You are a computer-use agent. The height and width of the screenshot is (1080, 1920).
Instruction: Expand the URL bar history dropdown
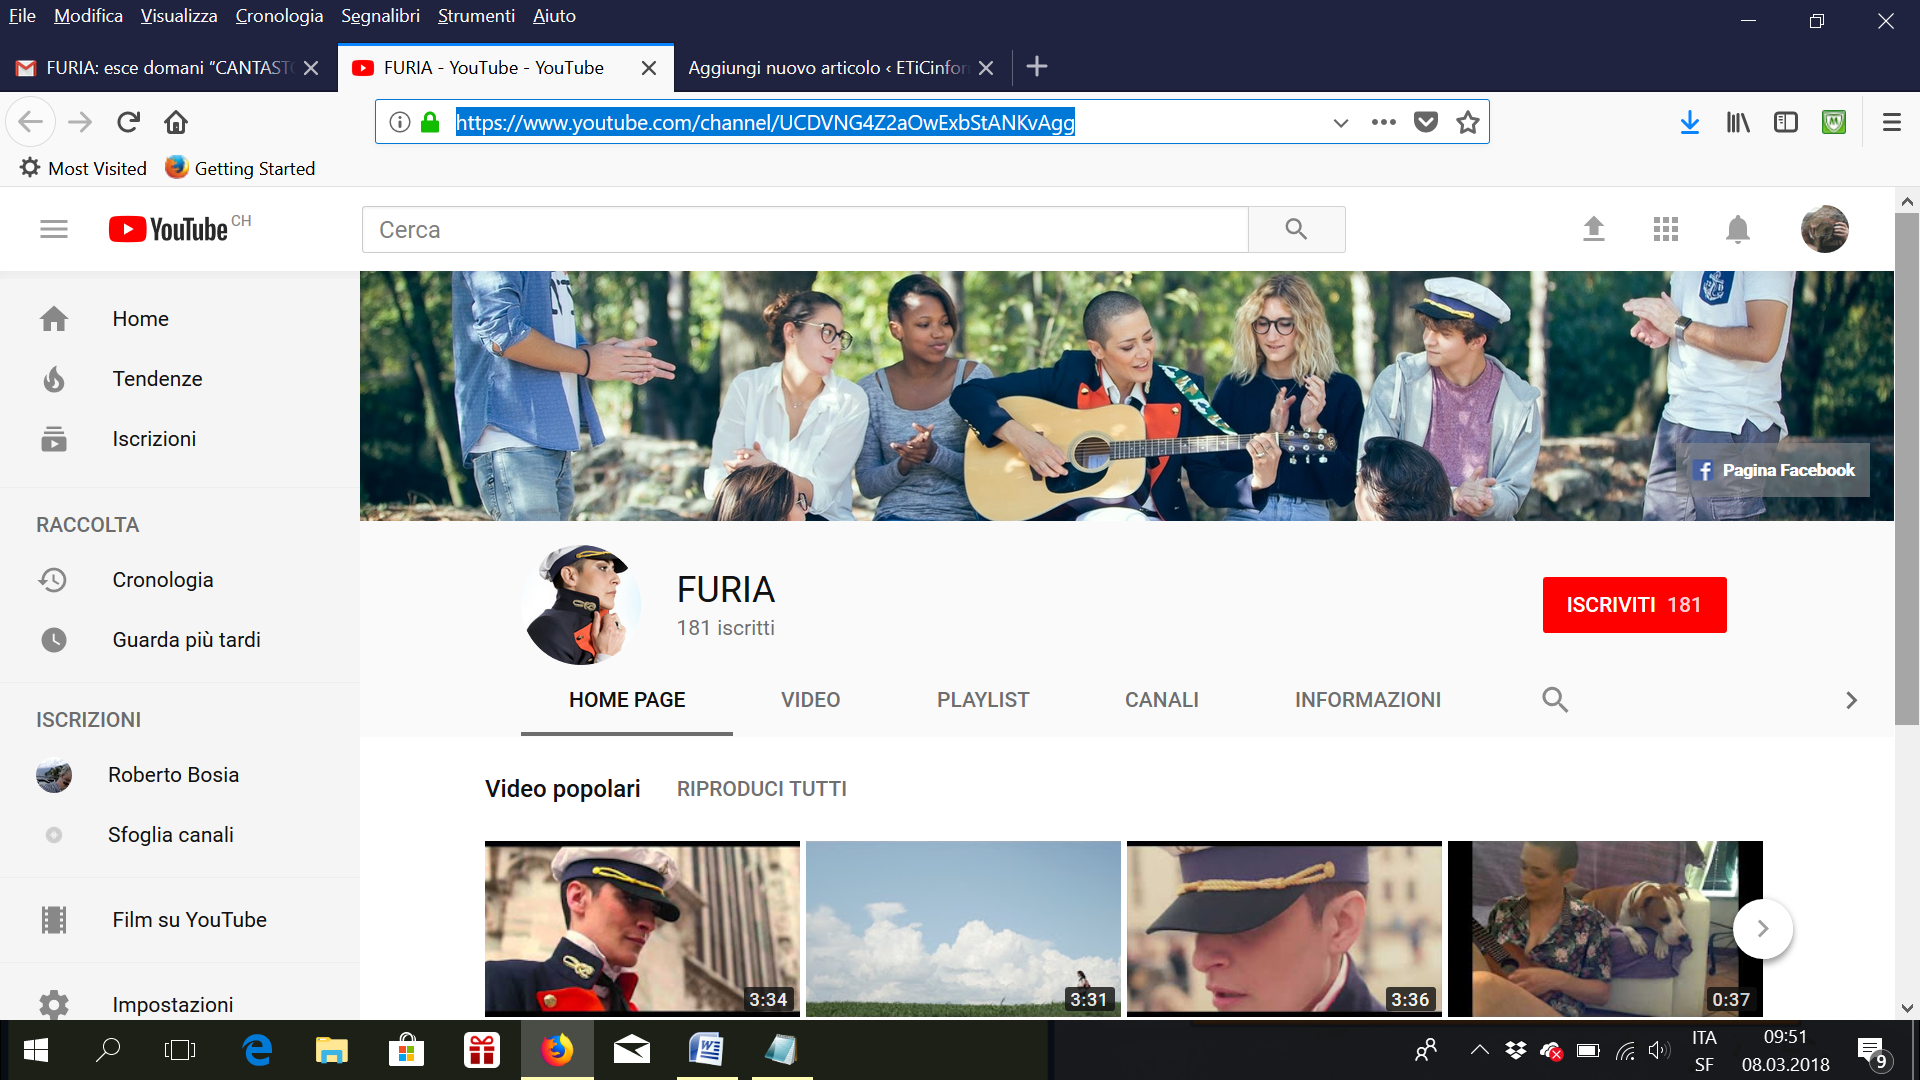click(1341, 122)
